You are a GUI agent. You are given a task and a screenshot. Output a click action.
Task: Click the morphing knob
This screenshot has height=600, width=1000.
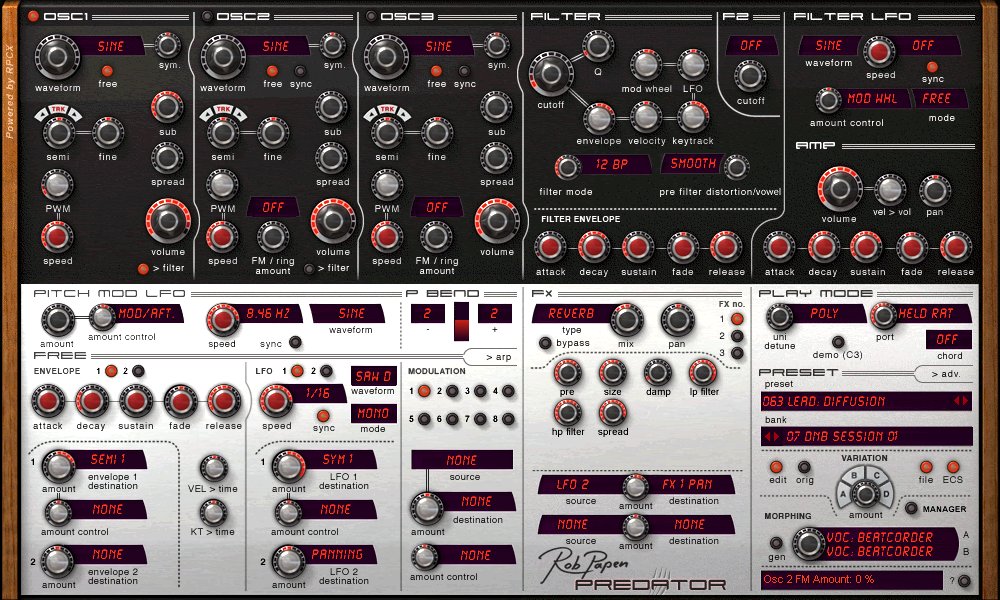click(808, 543)
